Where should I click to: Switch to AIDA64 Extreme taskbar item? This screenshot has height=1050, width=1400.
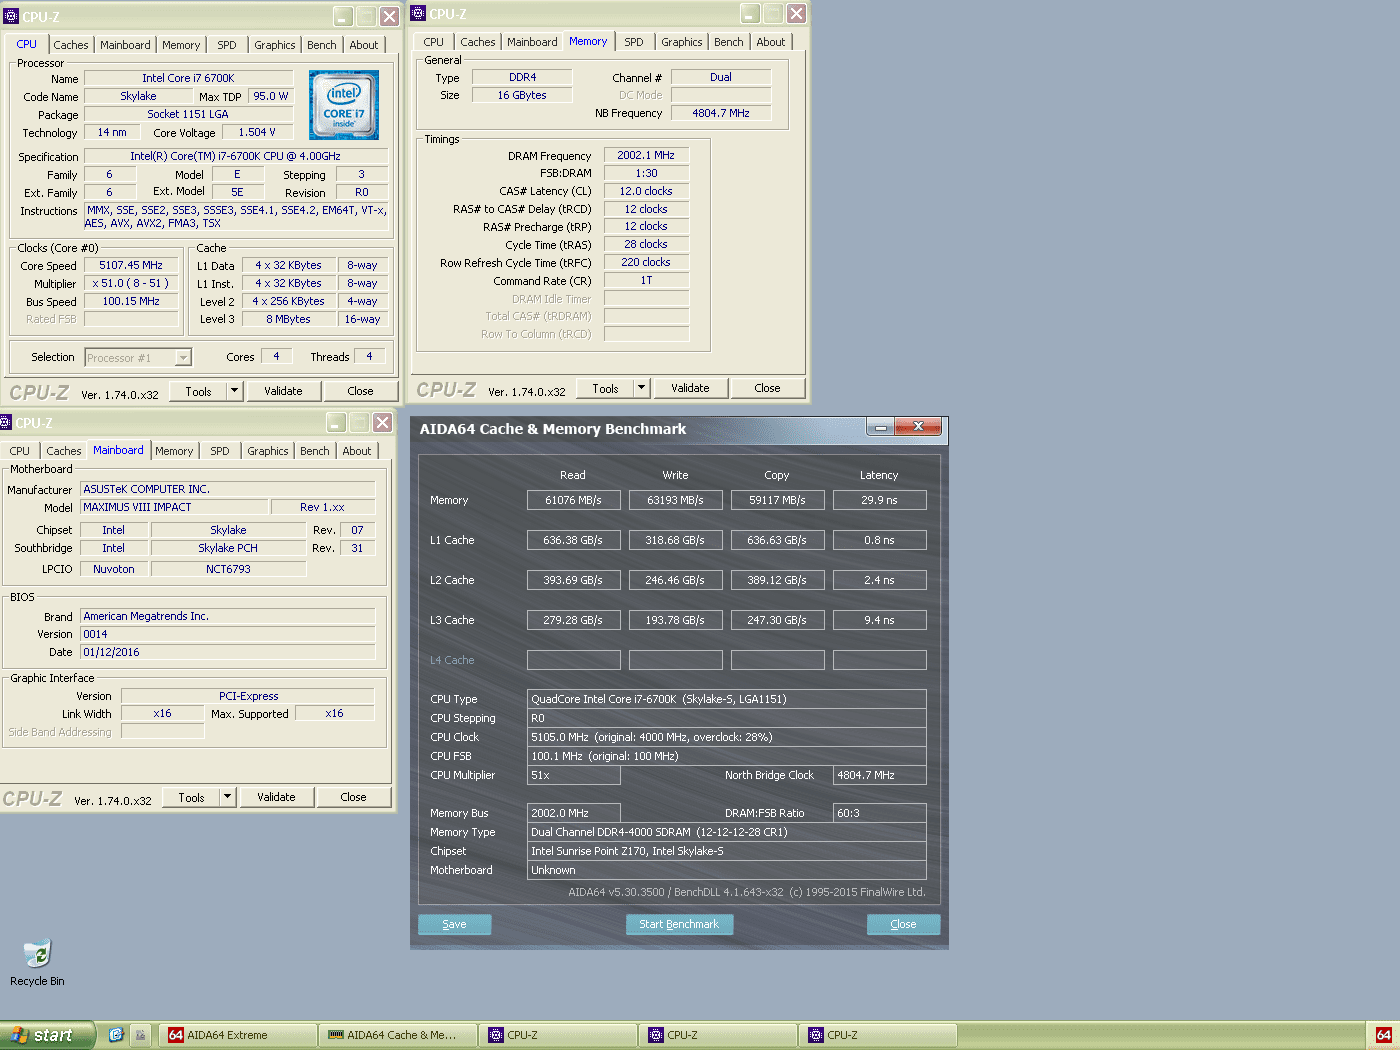click(x=238, y=1035)
